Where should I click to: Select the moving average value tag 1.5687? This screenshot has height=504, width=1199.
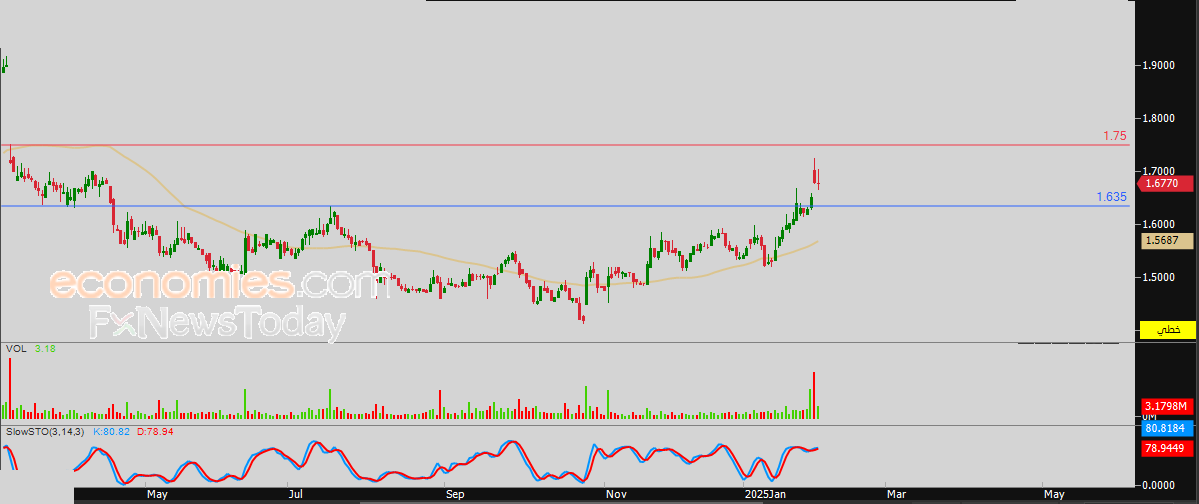(x=1167, y=241)
